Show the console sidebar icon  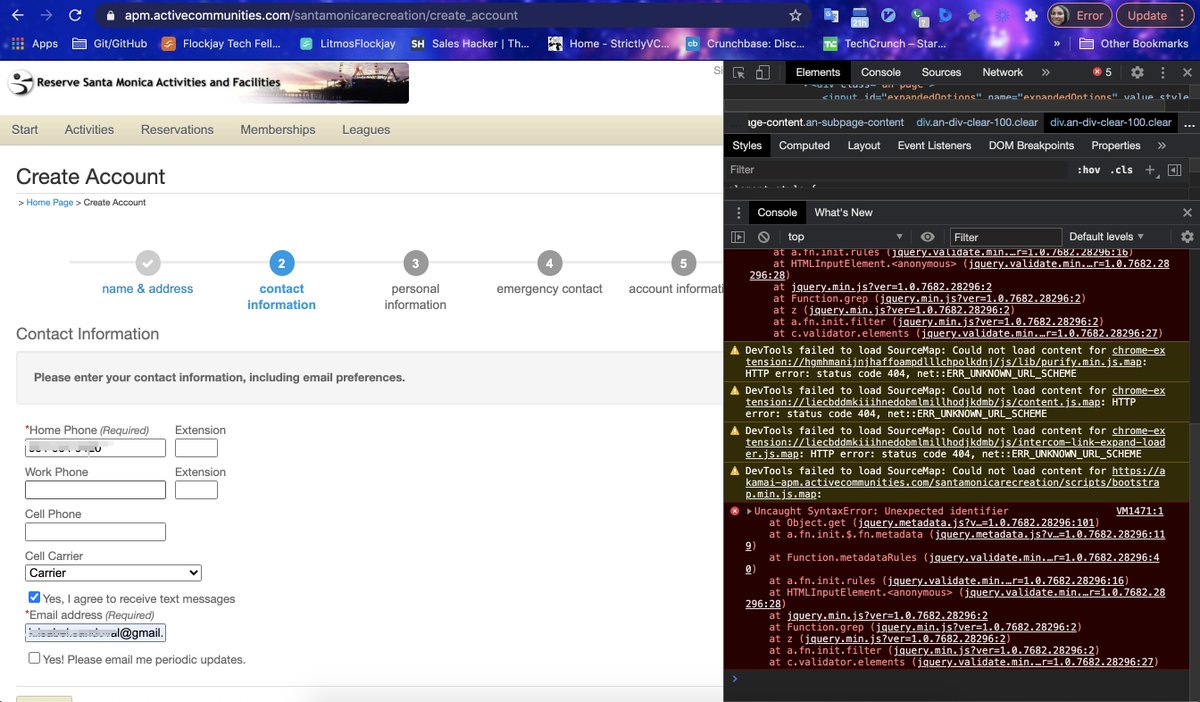point(738,237)
